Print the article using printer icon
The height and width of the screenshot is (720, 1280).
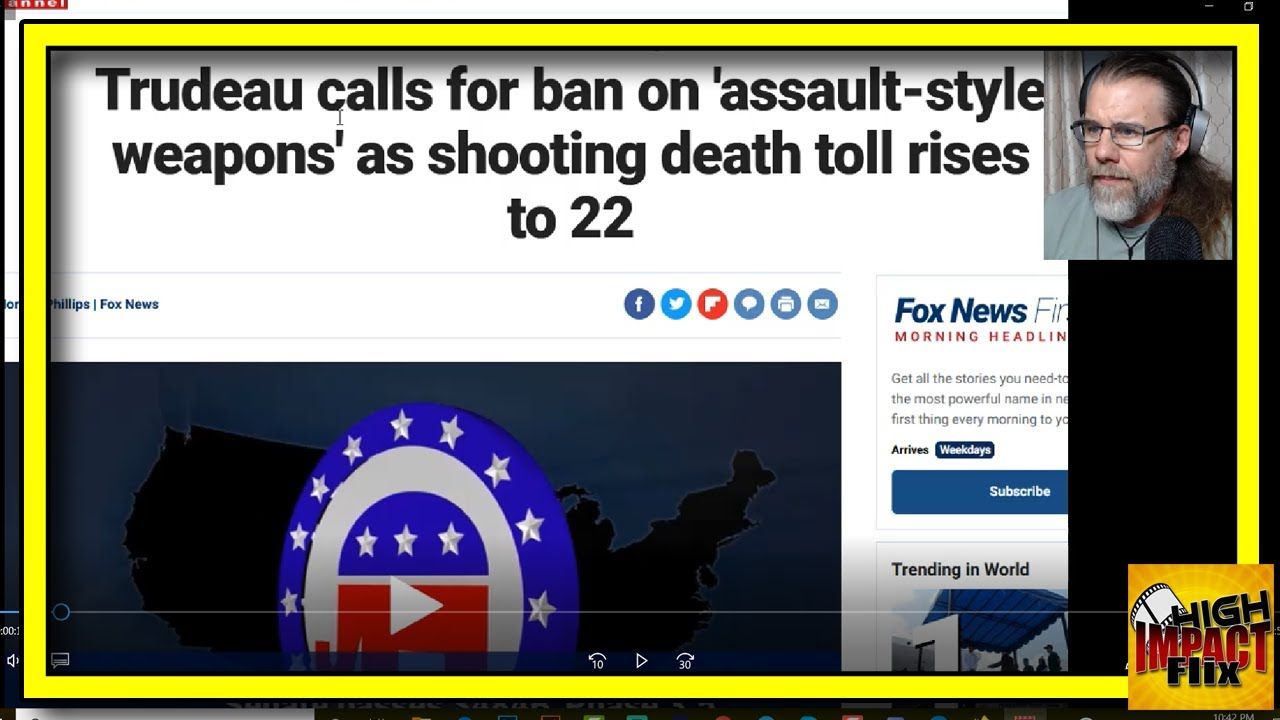[x=786, y=304]
